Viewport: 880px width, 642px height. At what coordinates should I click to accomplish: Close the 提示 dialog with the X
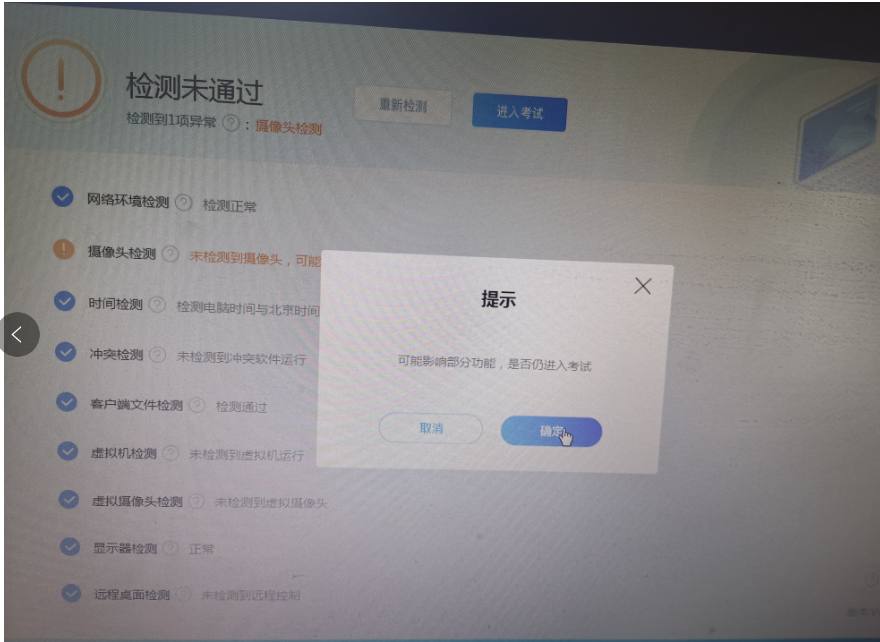[642, 286]
